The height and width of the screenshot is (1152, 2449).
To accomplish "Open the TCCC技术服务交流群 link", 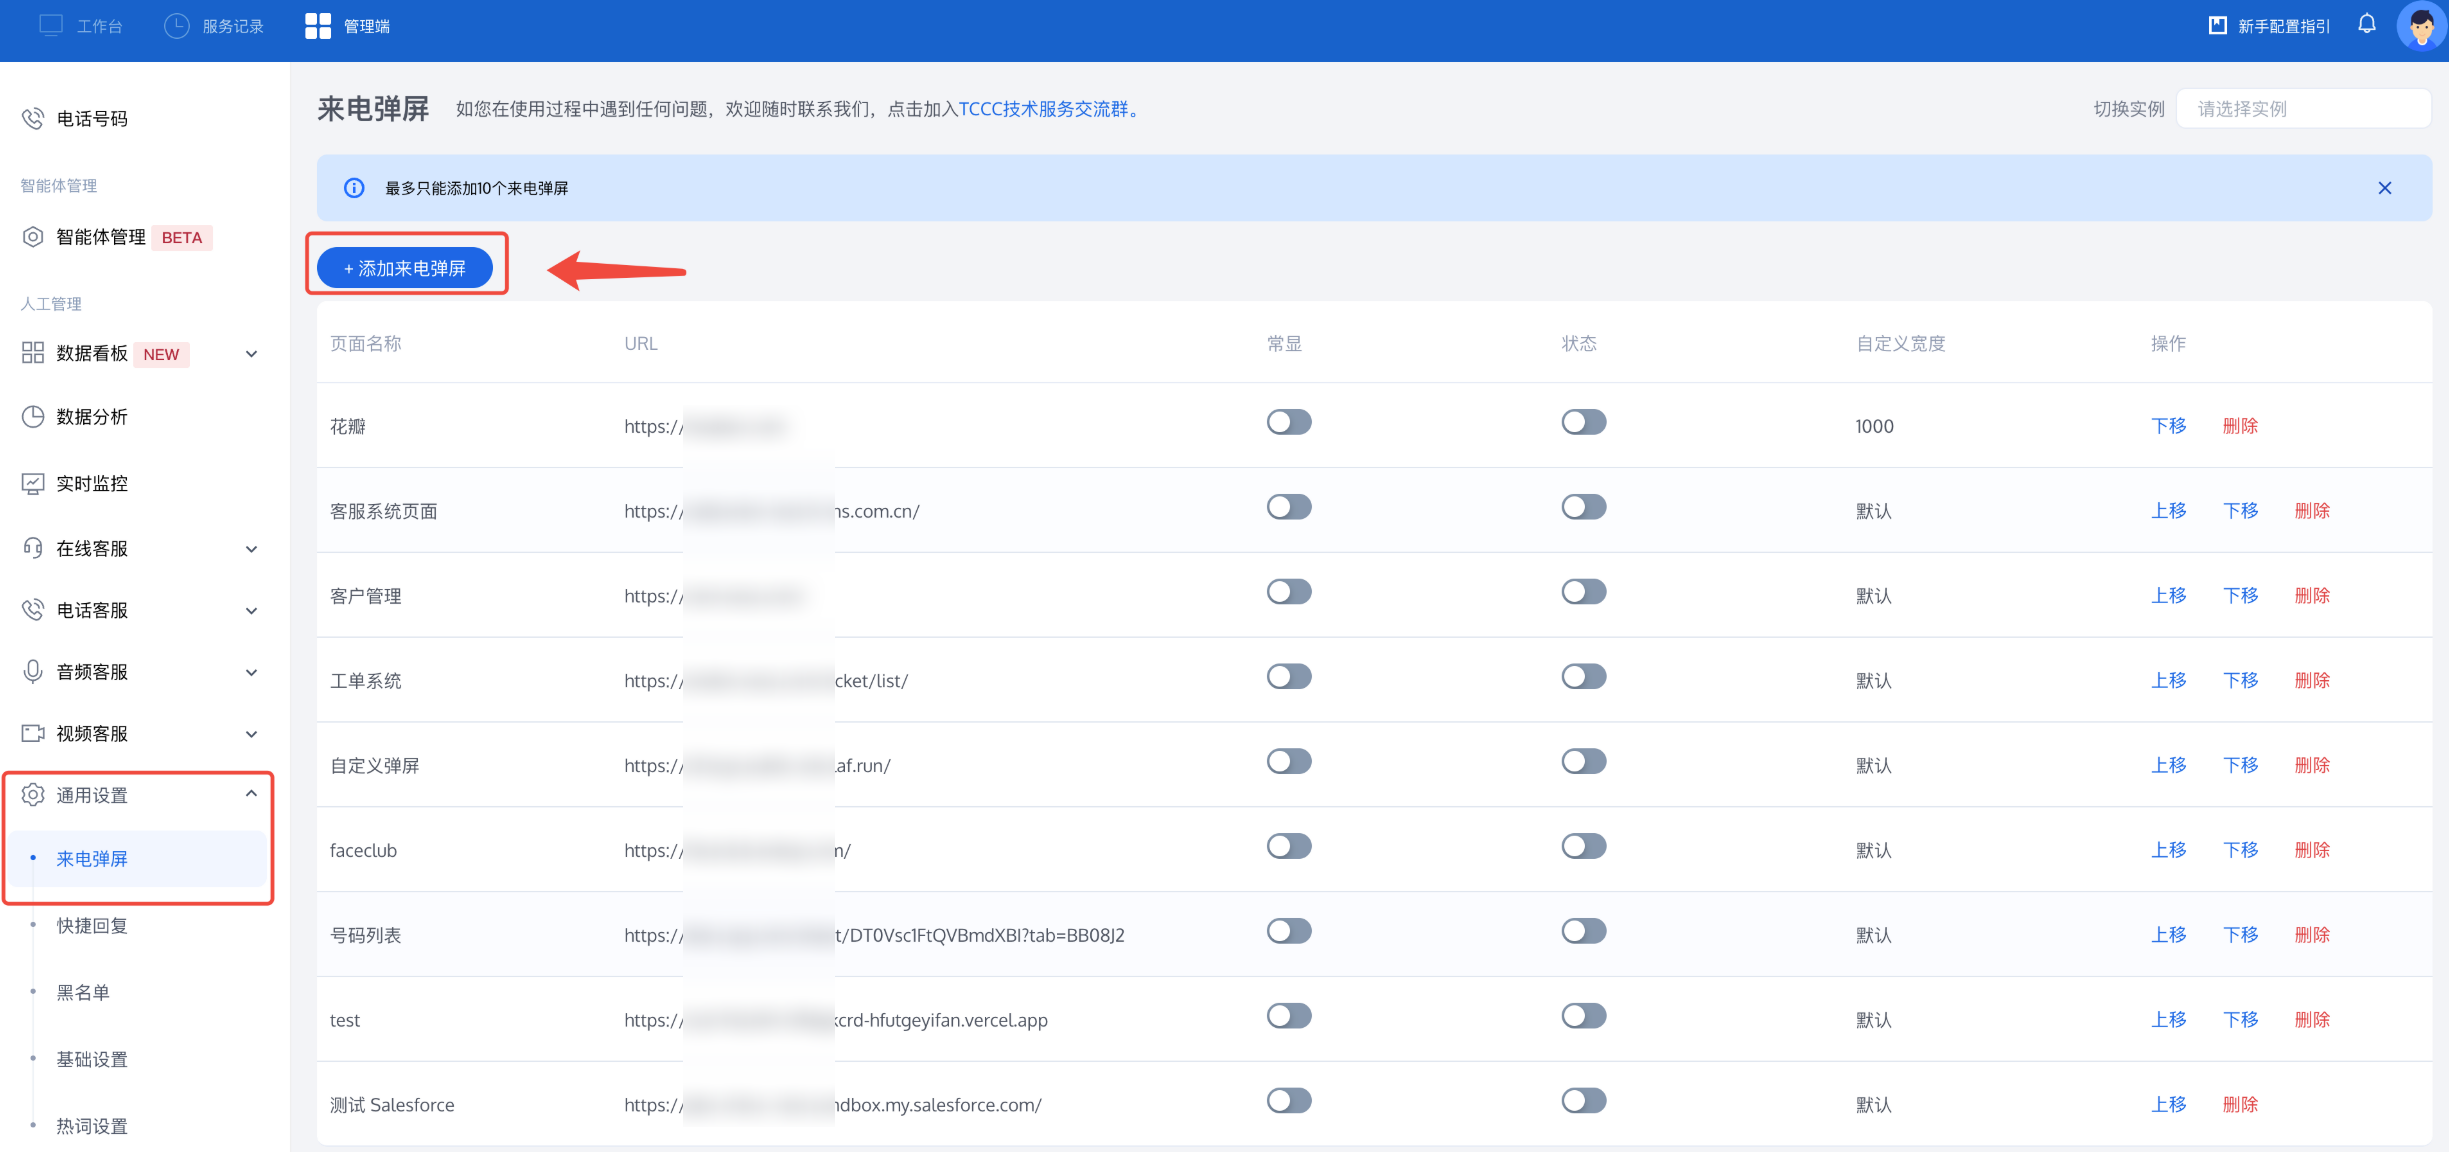I will [x=1044, y=109].
